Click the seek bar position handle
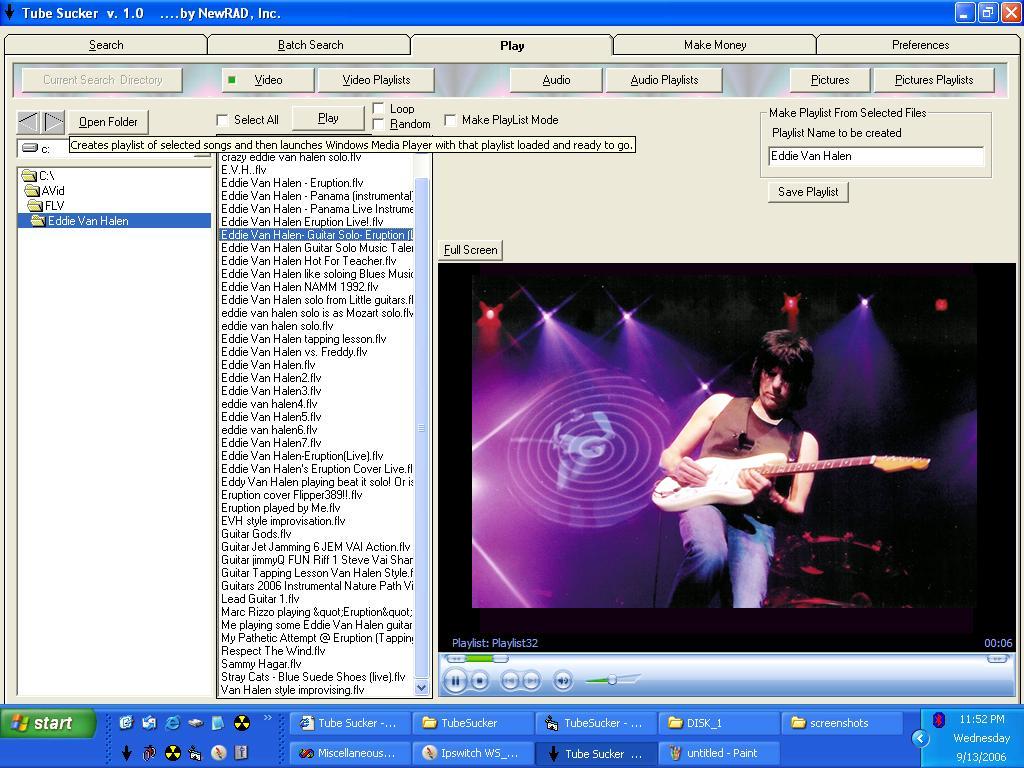This screenshot has width=1024, height=768. tap(500, 658)
